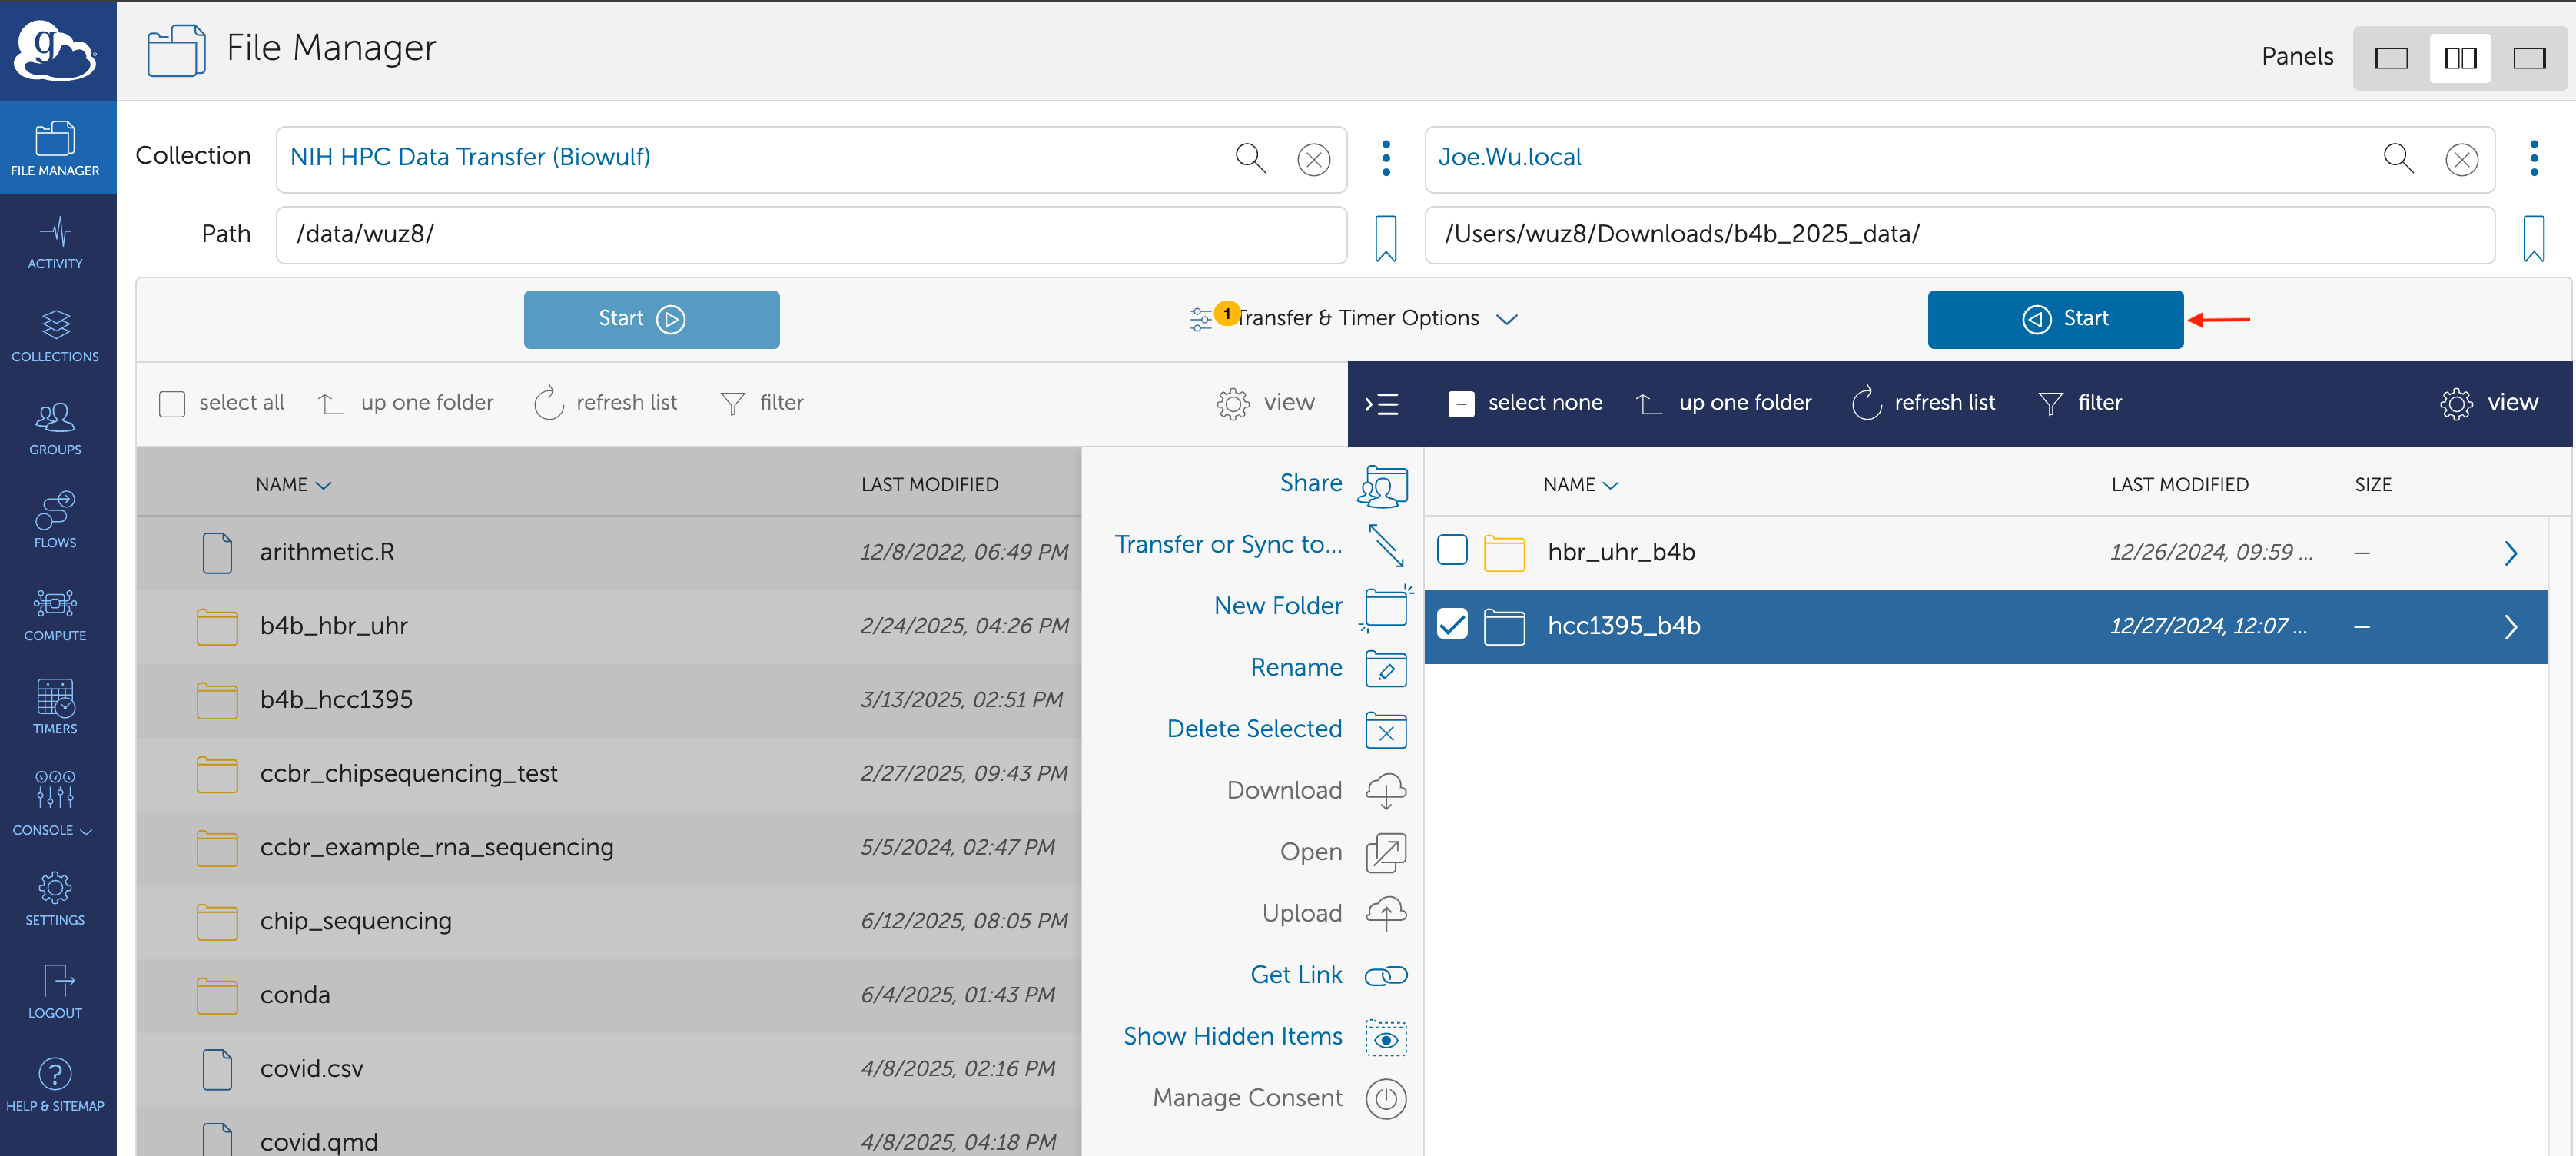Clear the NIH HPC Data Transfer collection
Screen dimensions: 2576x1156
(x=1313, y=159)
